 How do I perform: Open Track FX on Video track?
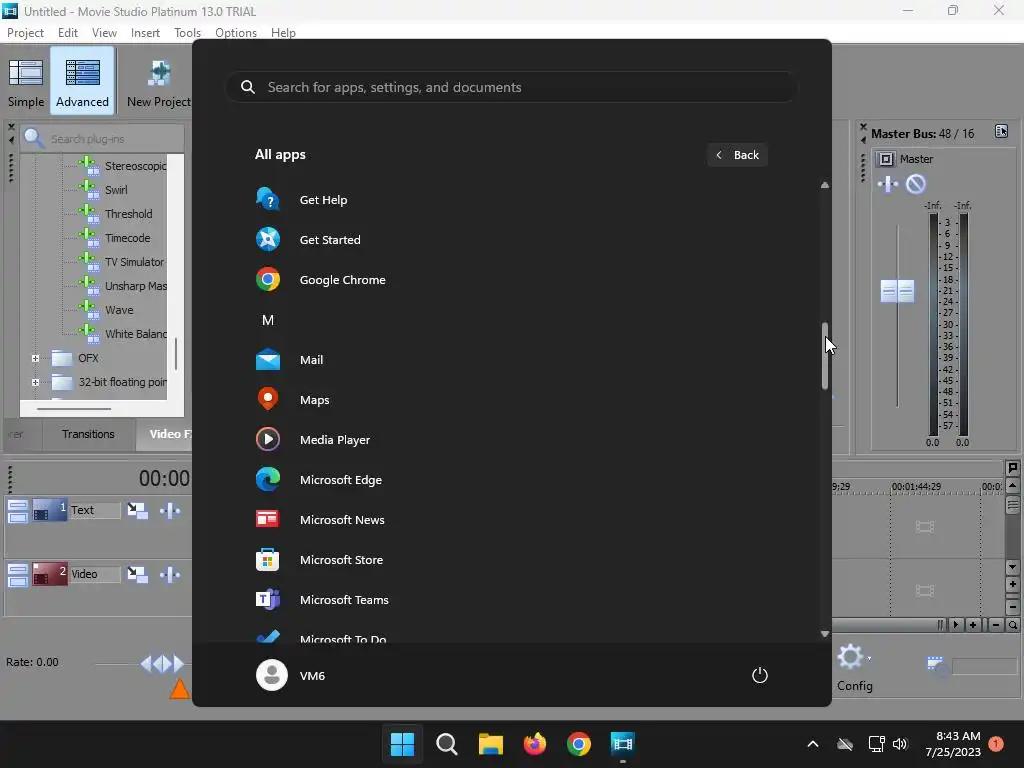click(x=170, y=574)
